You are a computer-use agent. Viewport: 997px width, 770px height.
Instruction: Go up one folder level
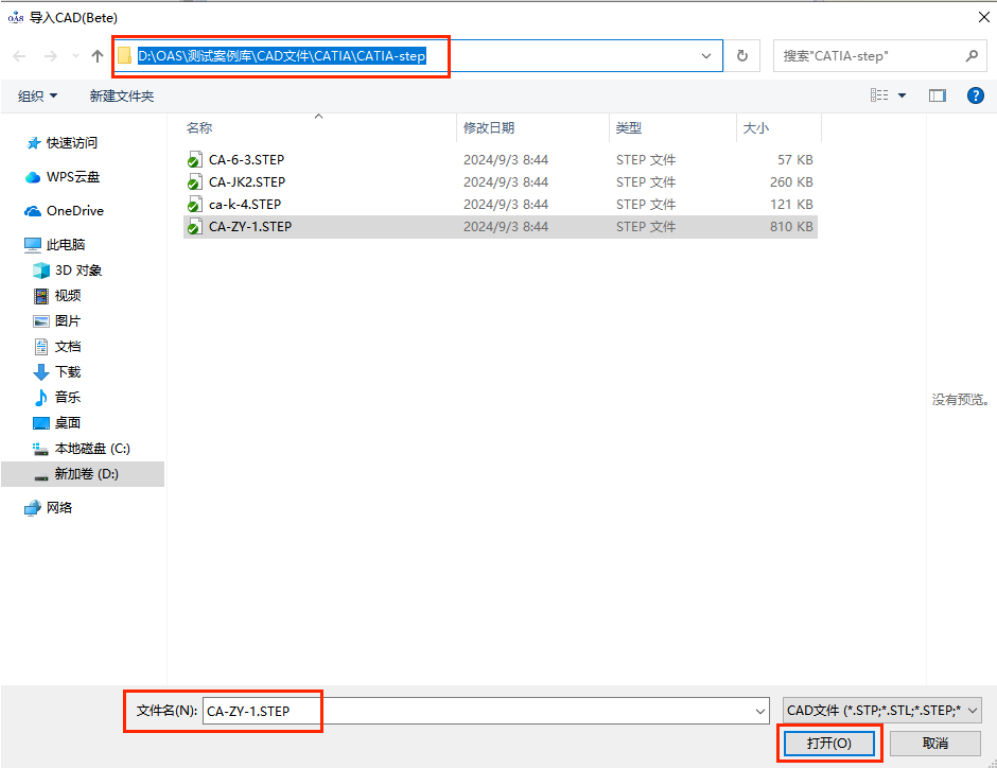[97, 57]
